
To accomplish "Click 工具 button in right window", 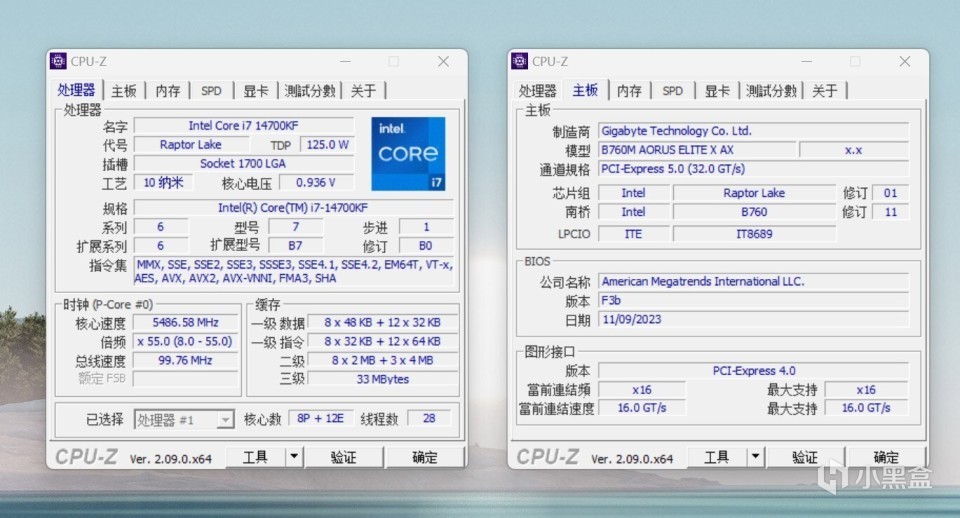I will click(x=716, y=457).
